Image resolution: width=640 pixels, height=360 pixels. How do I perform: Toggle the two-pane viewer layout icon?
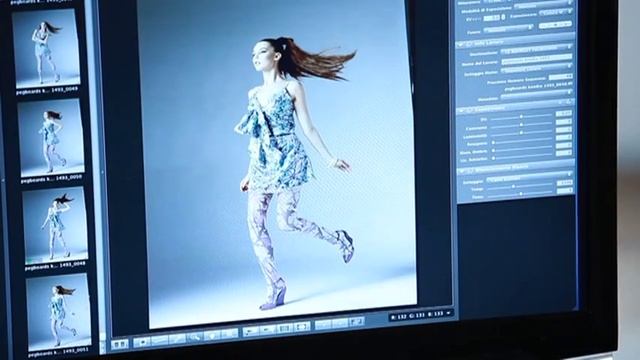coord(120,344)
